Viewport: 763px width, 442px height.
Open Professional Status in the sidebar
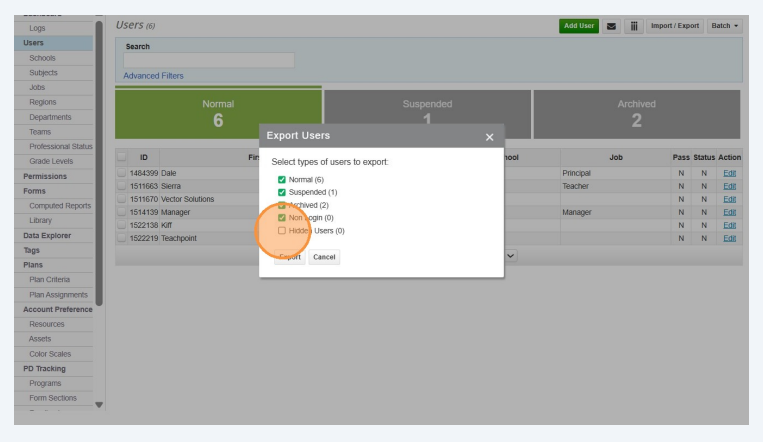61,147
